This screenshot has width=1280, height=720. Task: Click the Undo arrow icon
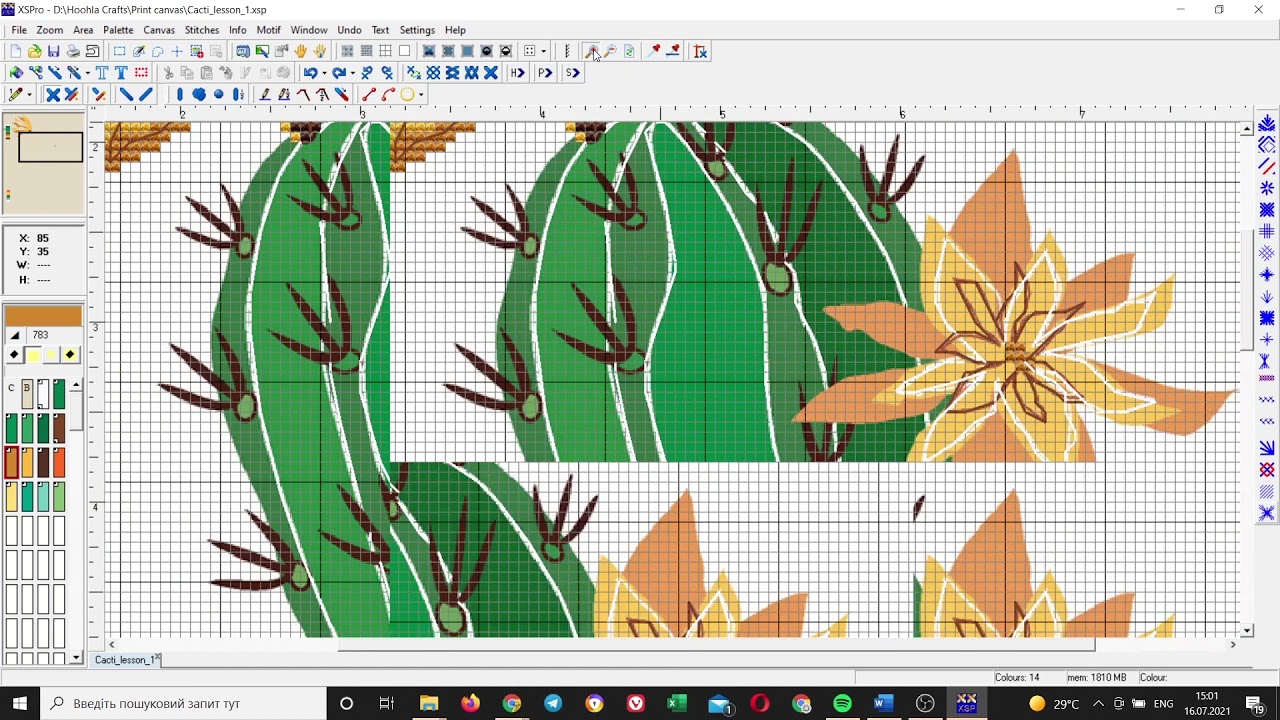point(310,73)
